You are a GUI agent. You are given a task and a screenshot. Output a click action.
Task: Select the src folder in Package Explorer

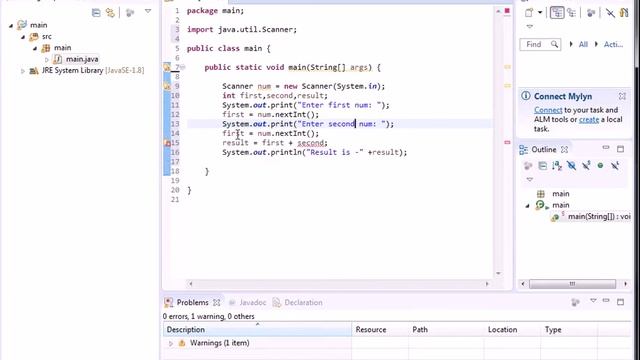[x=47, y=36]
